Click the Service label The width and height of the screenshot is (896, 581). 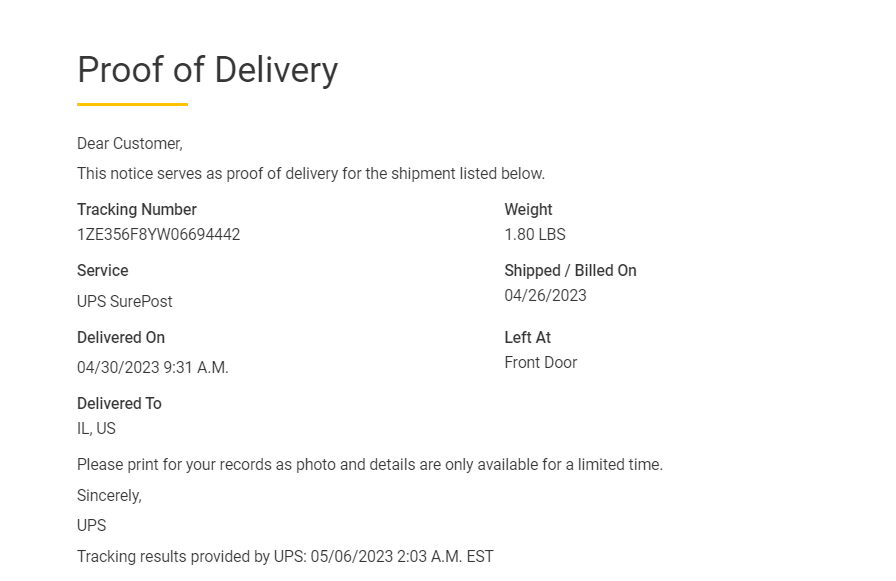[103, 271]
